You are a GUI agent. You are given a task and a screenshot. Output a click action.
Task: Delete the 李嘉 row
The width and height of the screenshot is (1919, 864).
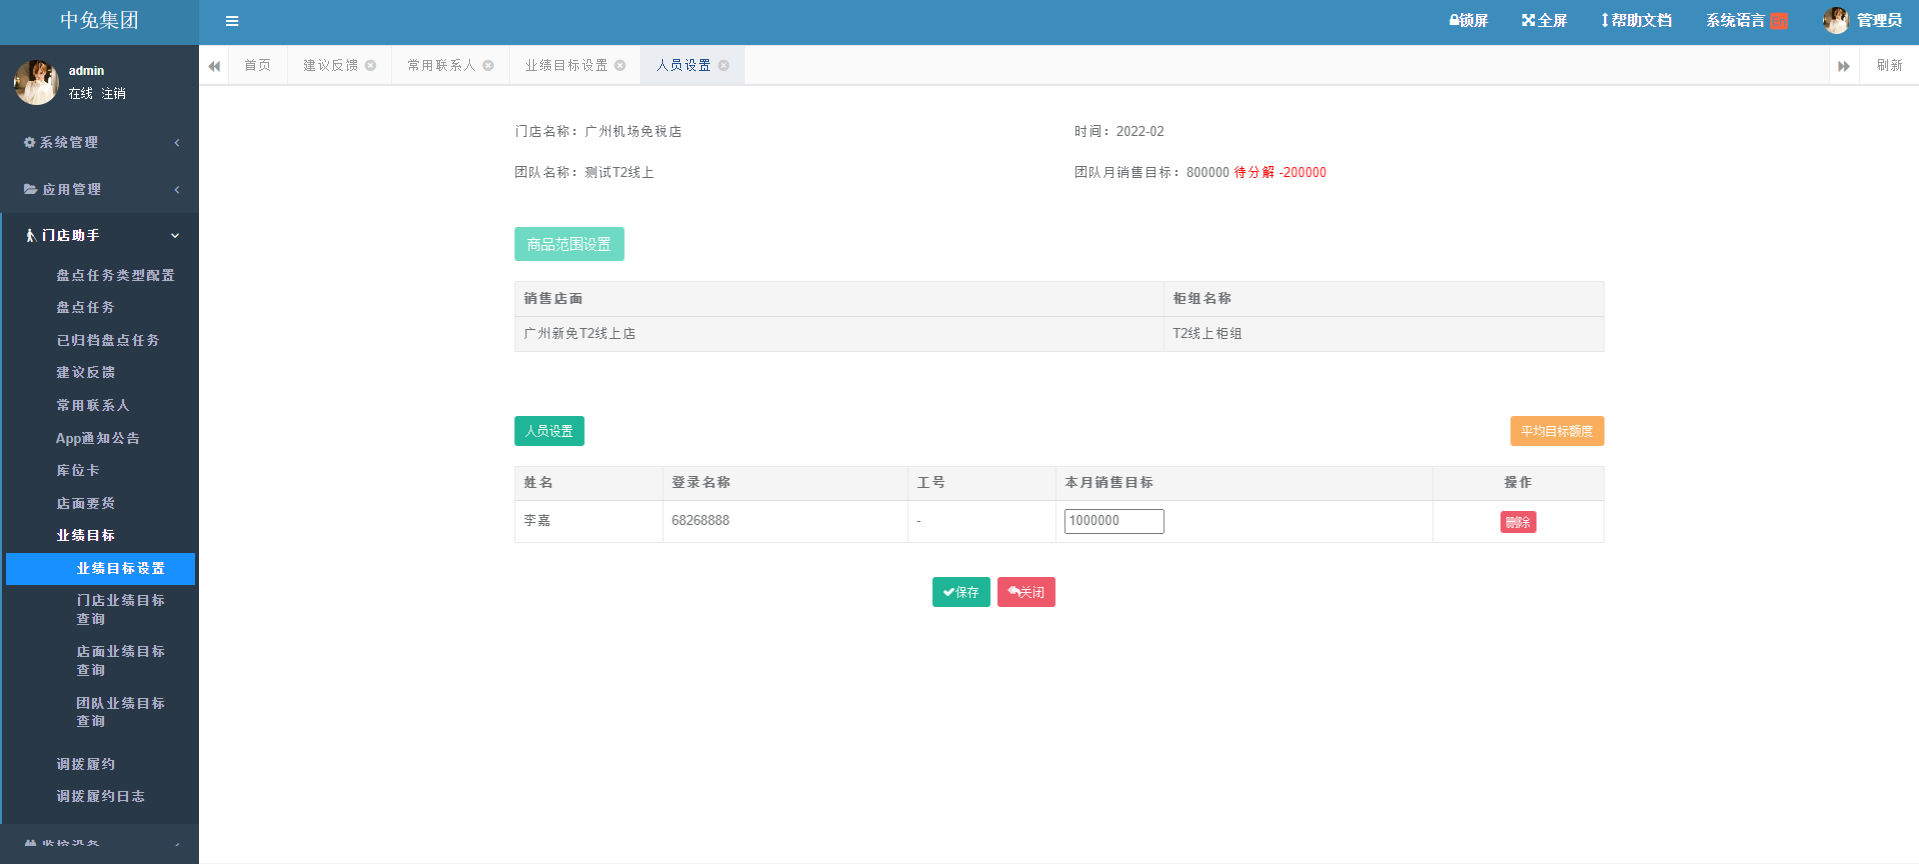pyautogui.click(x=1517, y=522)
